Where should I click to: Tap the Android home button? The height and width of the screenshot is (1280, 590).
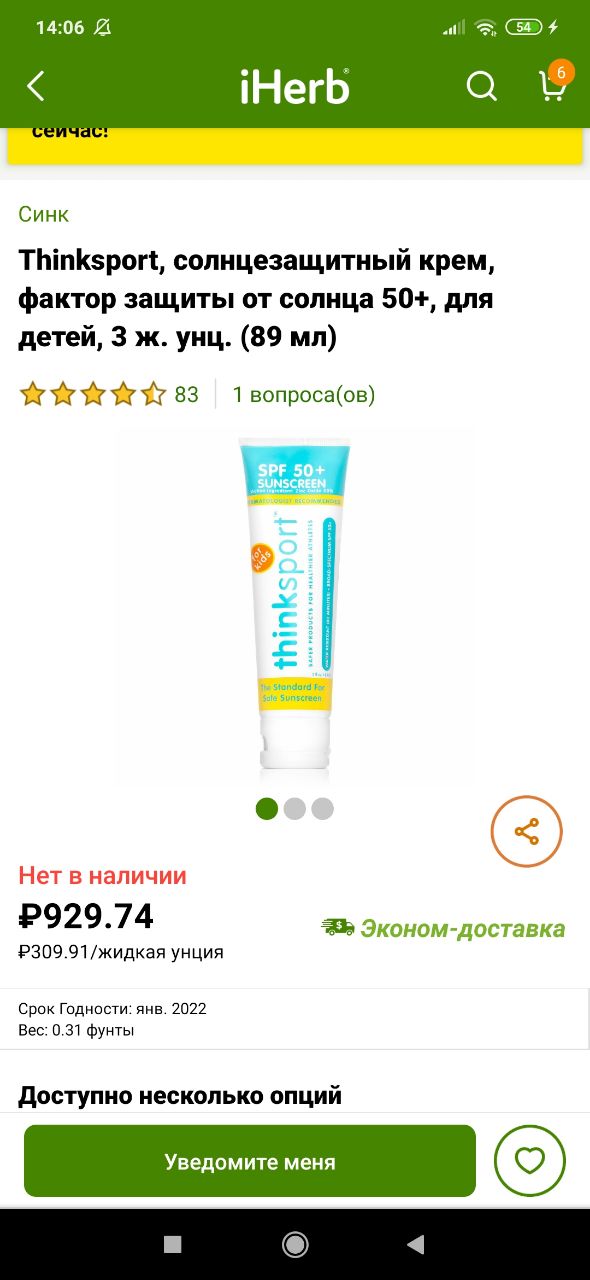tap(295, 1244)
